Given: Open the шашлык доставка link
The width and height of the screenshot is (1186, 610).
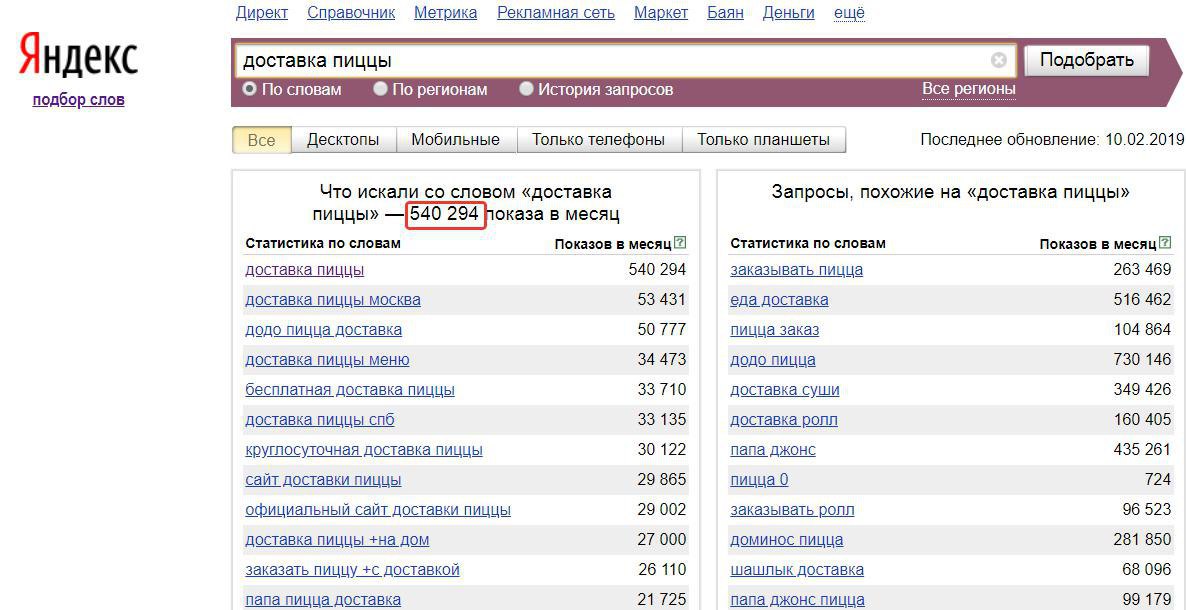Looking at the screenshot, I should [x=796, y=569].
